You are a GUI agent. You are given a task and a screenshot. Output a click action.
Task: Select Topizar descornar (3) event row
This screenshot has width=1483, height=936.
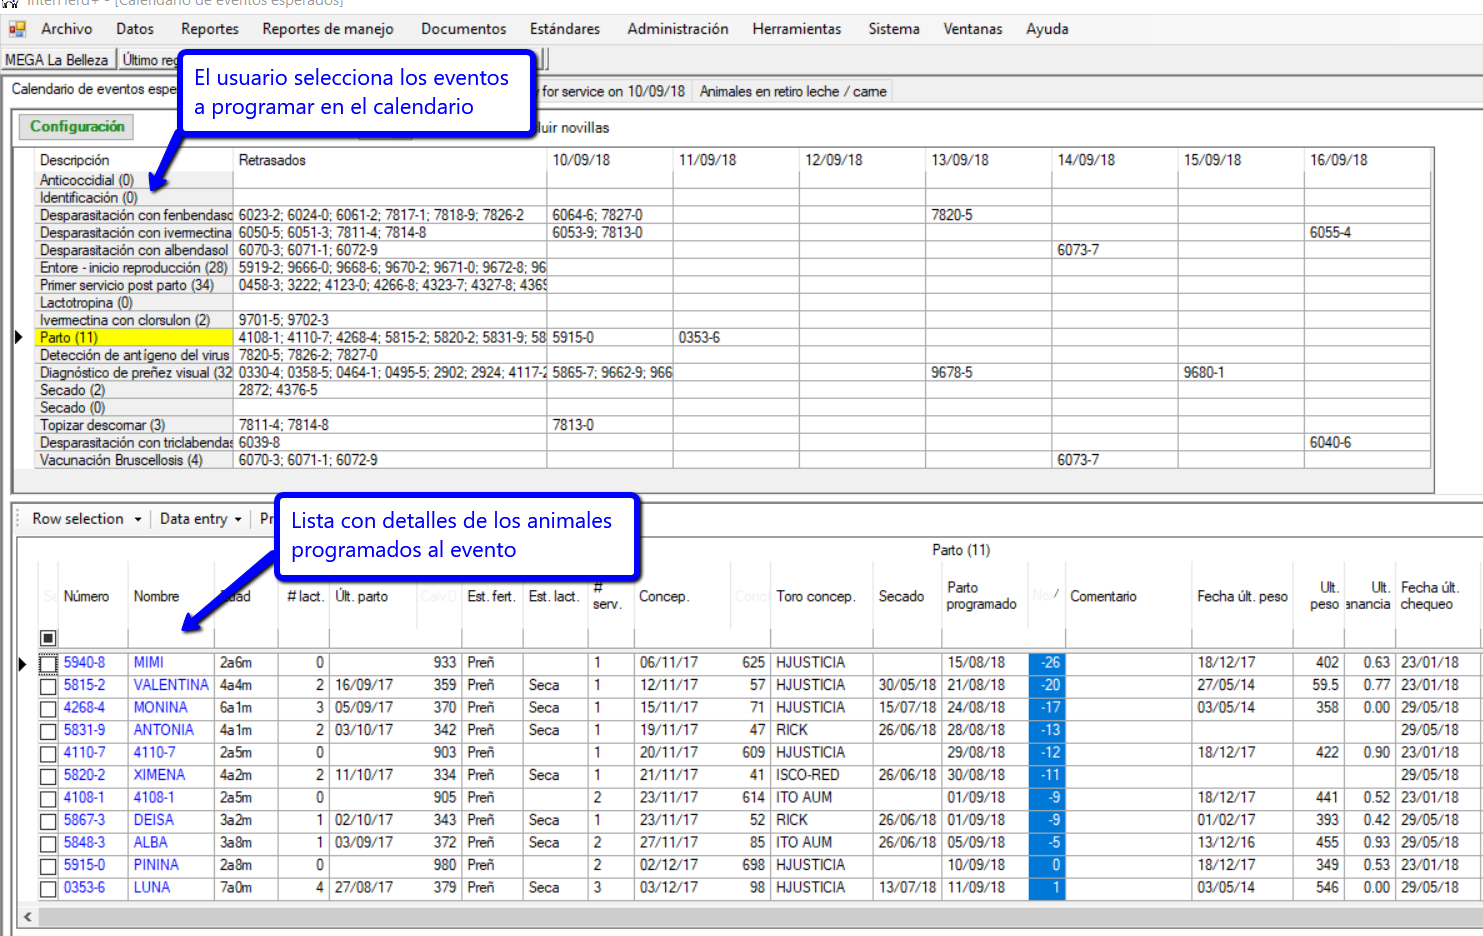(x=134, y=425)
